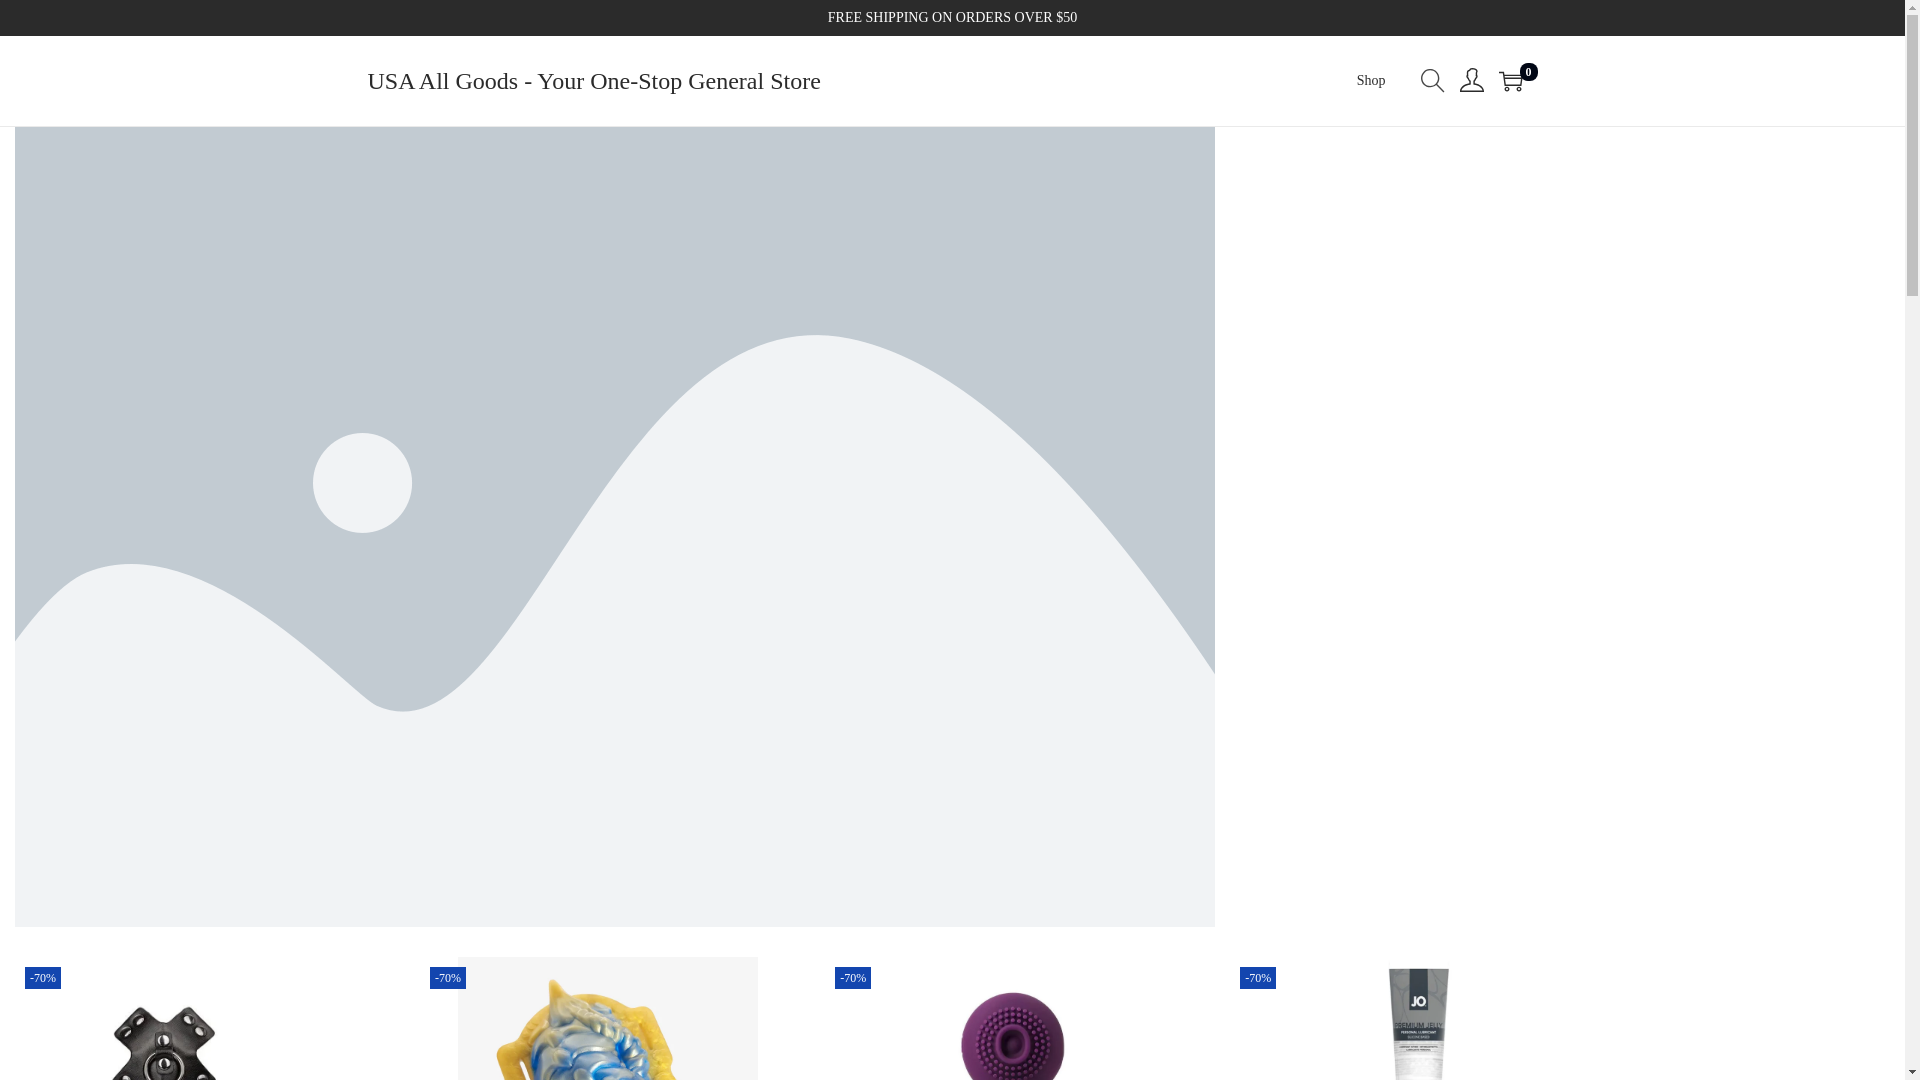Open the Shop menu item
The width and height of the screenshot is (1920, 1080).
(x=1370, y=81)
